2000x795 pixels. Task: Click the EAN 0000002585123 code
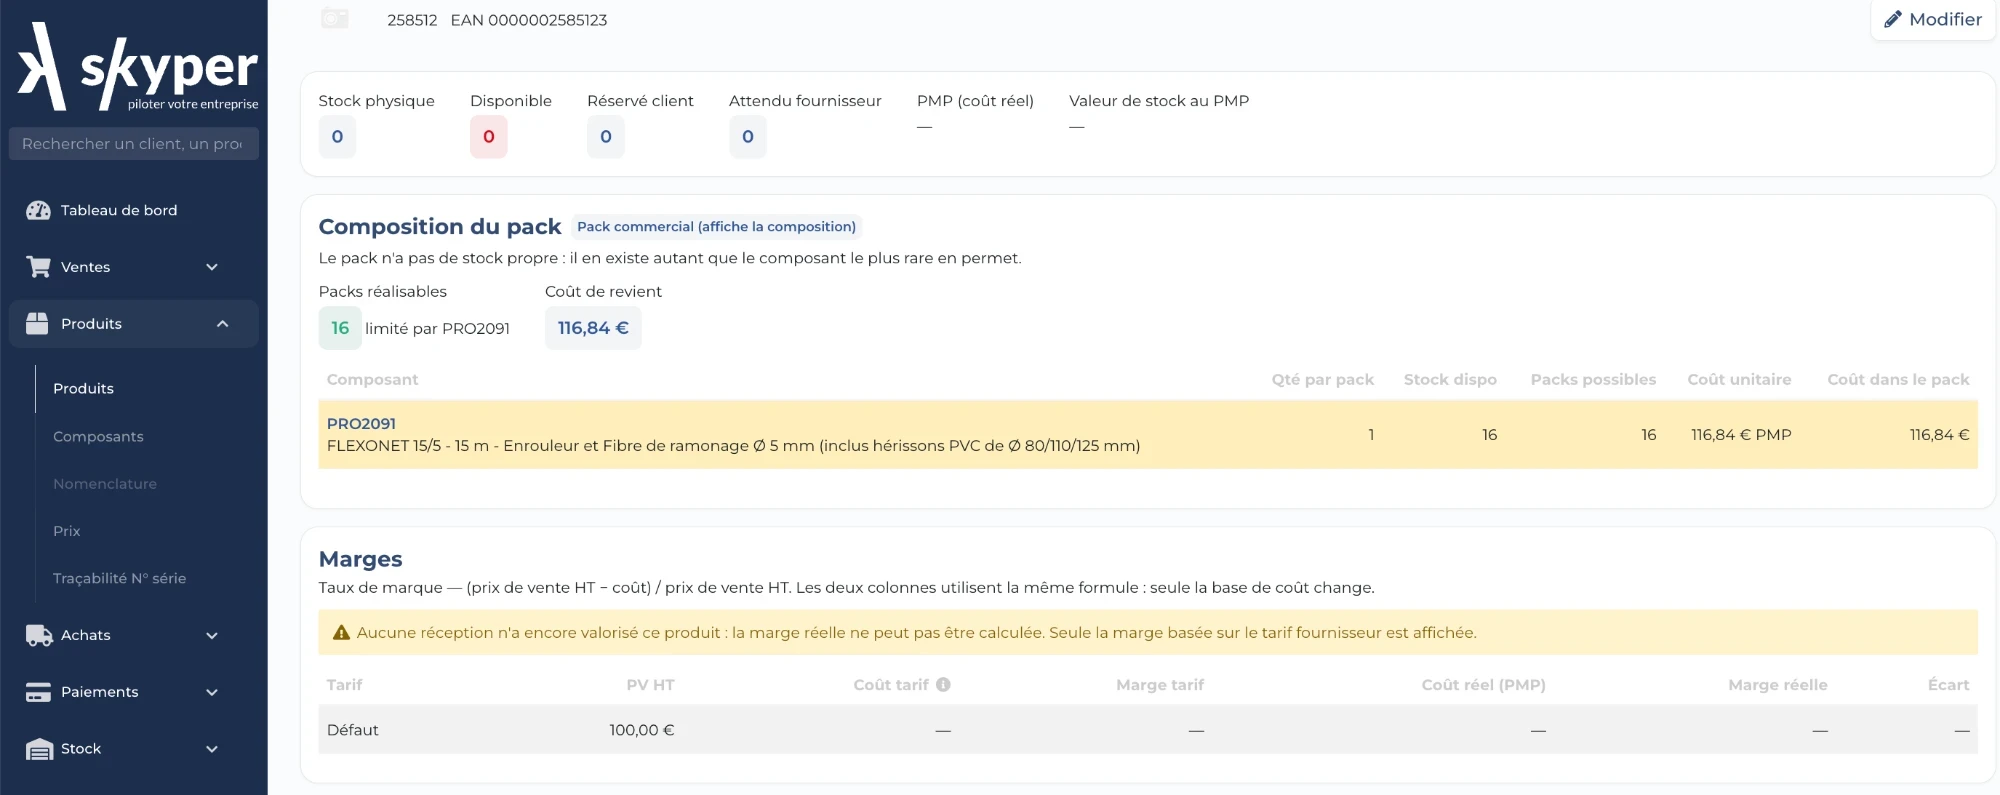pos(529,20)
